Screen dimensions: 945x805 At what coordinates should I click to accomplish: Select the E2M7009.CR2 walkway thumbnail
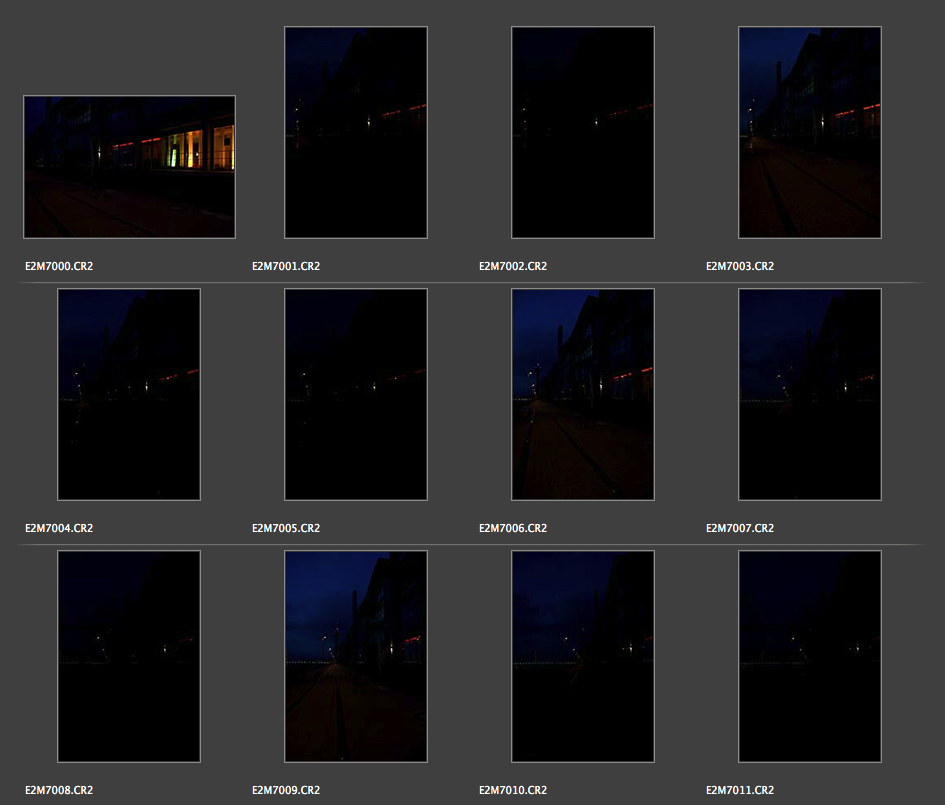356,656
